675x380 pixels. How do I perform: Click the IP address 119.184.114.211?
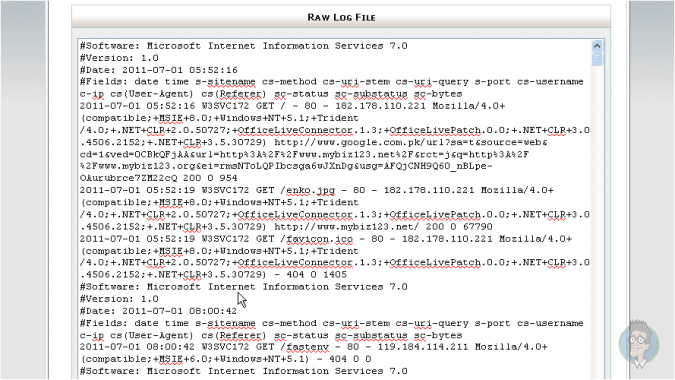pos(423,347)
